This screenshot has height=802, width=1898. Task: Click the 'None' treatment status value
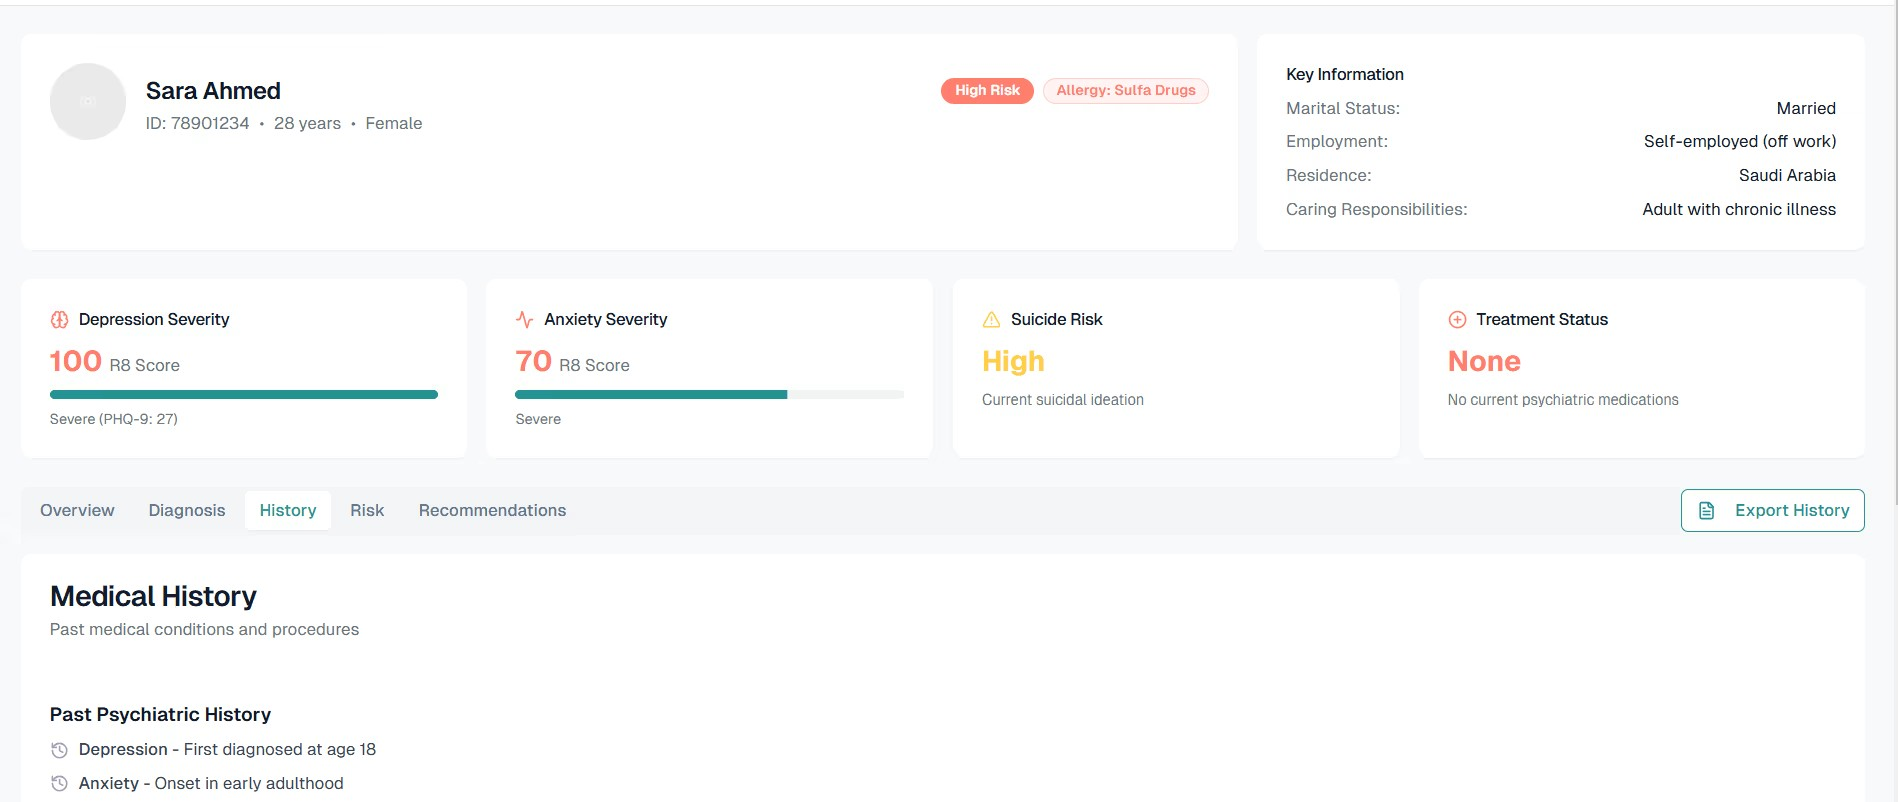click(x=1484, y=361)
